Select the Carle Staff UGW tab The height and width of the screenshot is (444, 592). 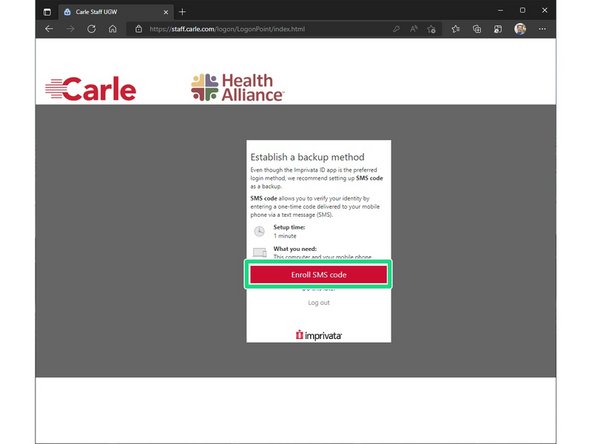(116, 12)
